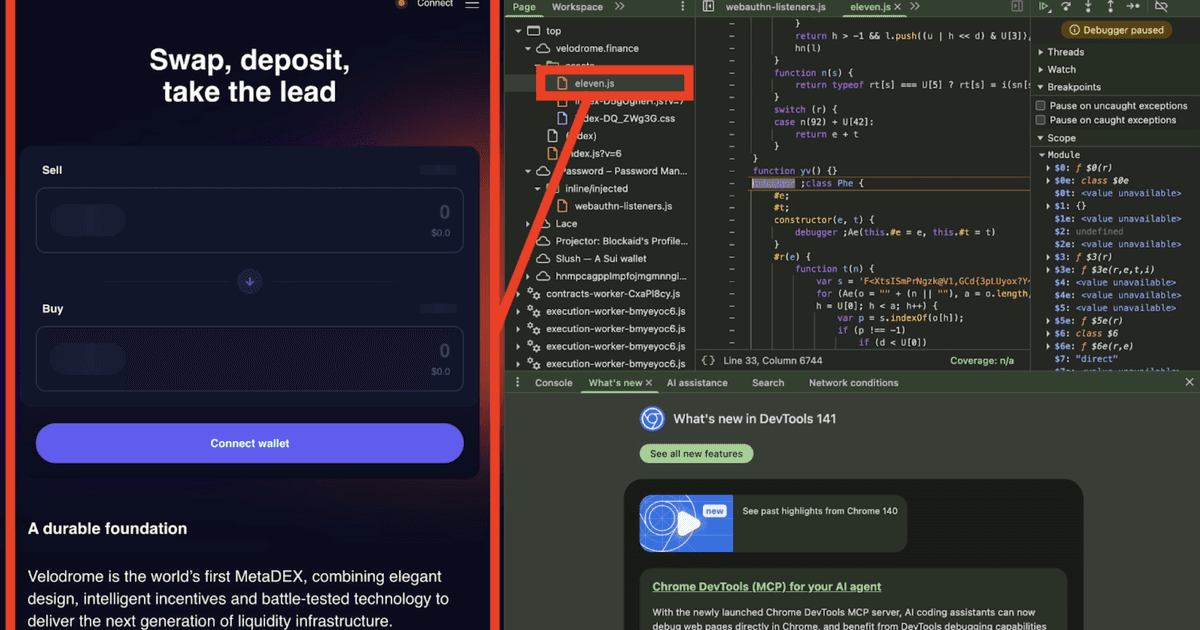Open the Chrome DevTools (MCP) for your AI agent link
This screenshot has width=1200, height=630.
coord(767,587)
